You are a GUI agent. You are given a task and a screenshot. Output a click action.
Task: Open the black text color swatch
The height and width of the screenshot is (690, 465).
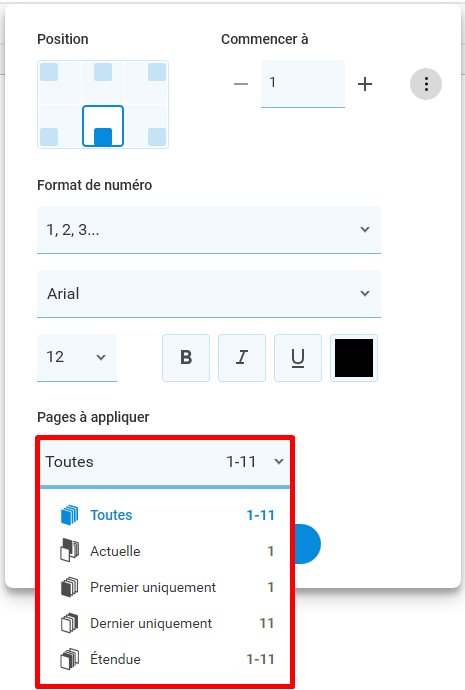354,358
